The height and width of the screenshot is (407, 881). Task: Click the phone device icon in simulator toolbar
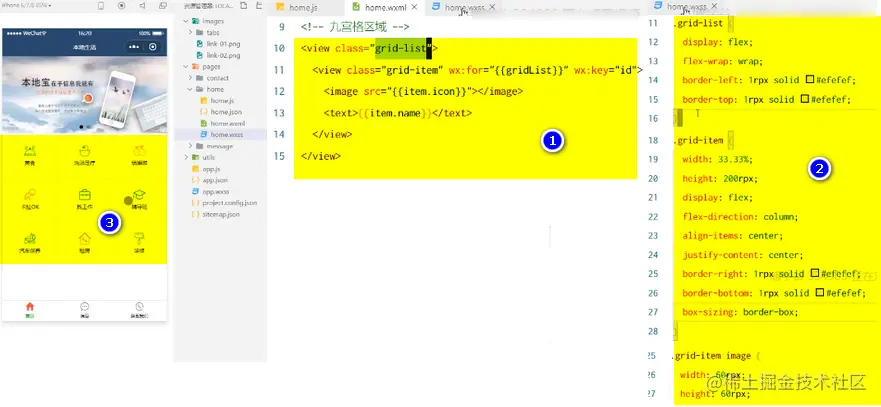[101, 6]
